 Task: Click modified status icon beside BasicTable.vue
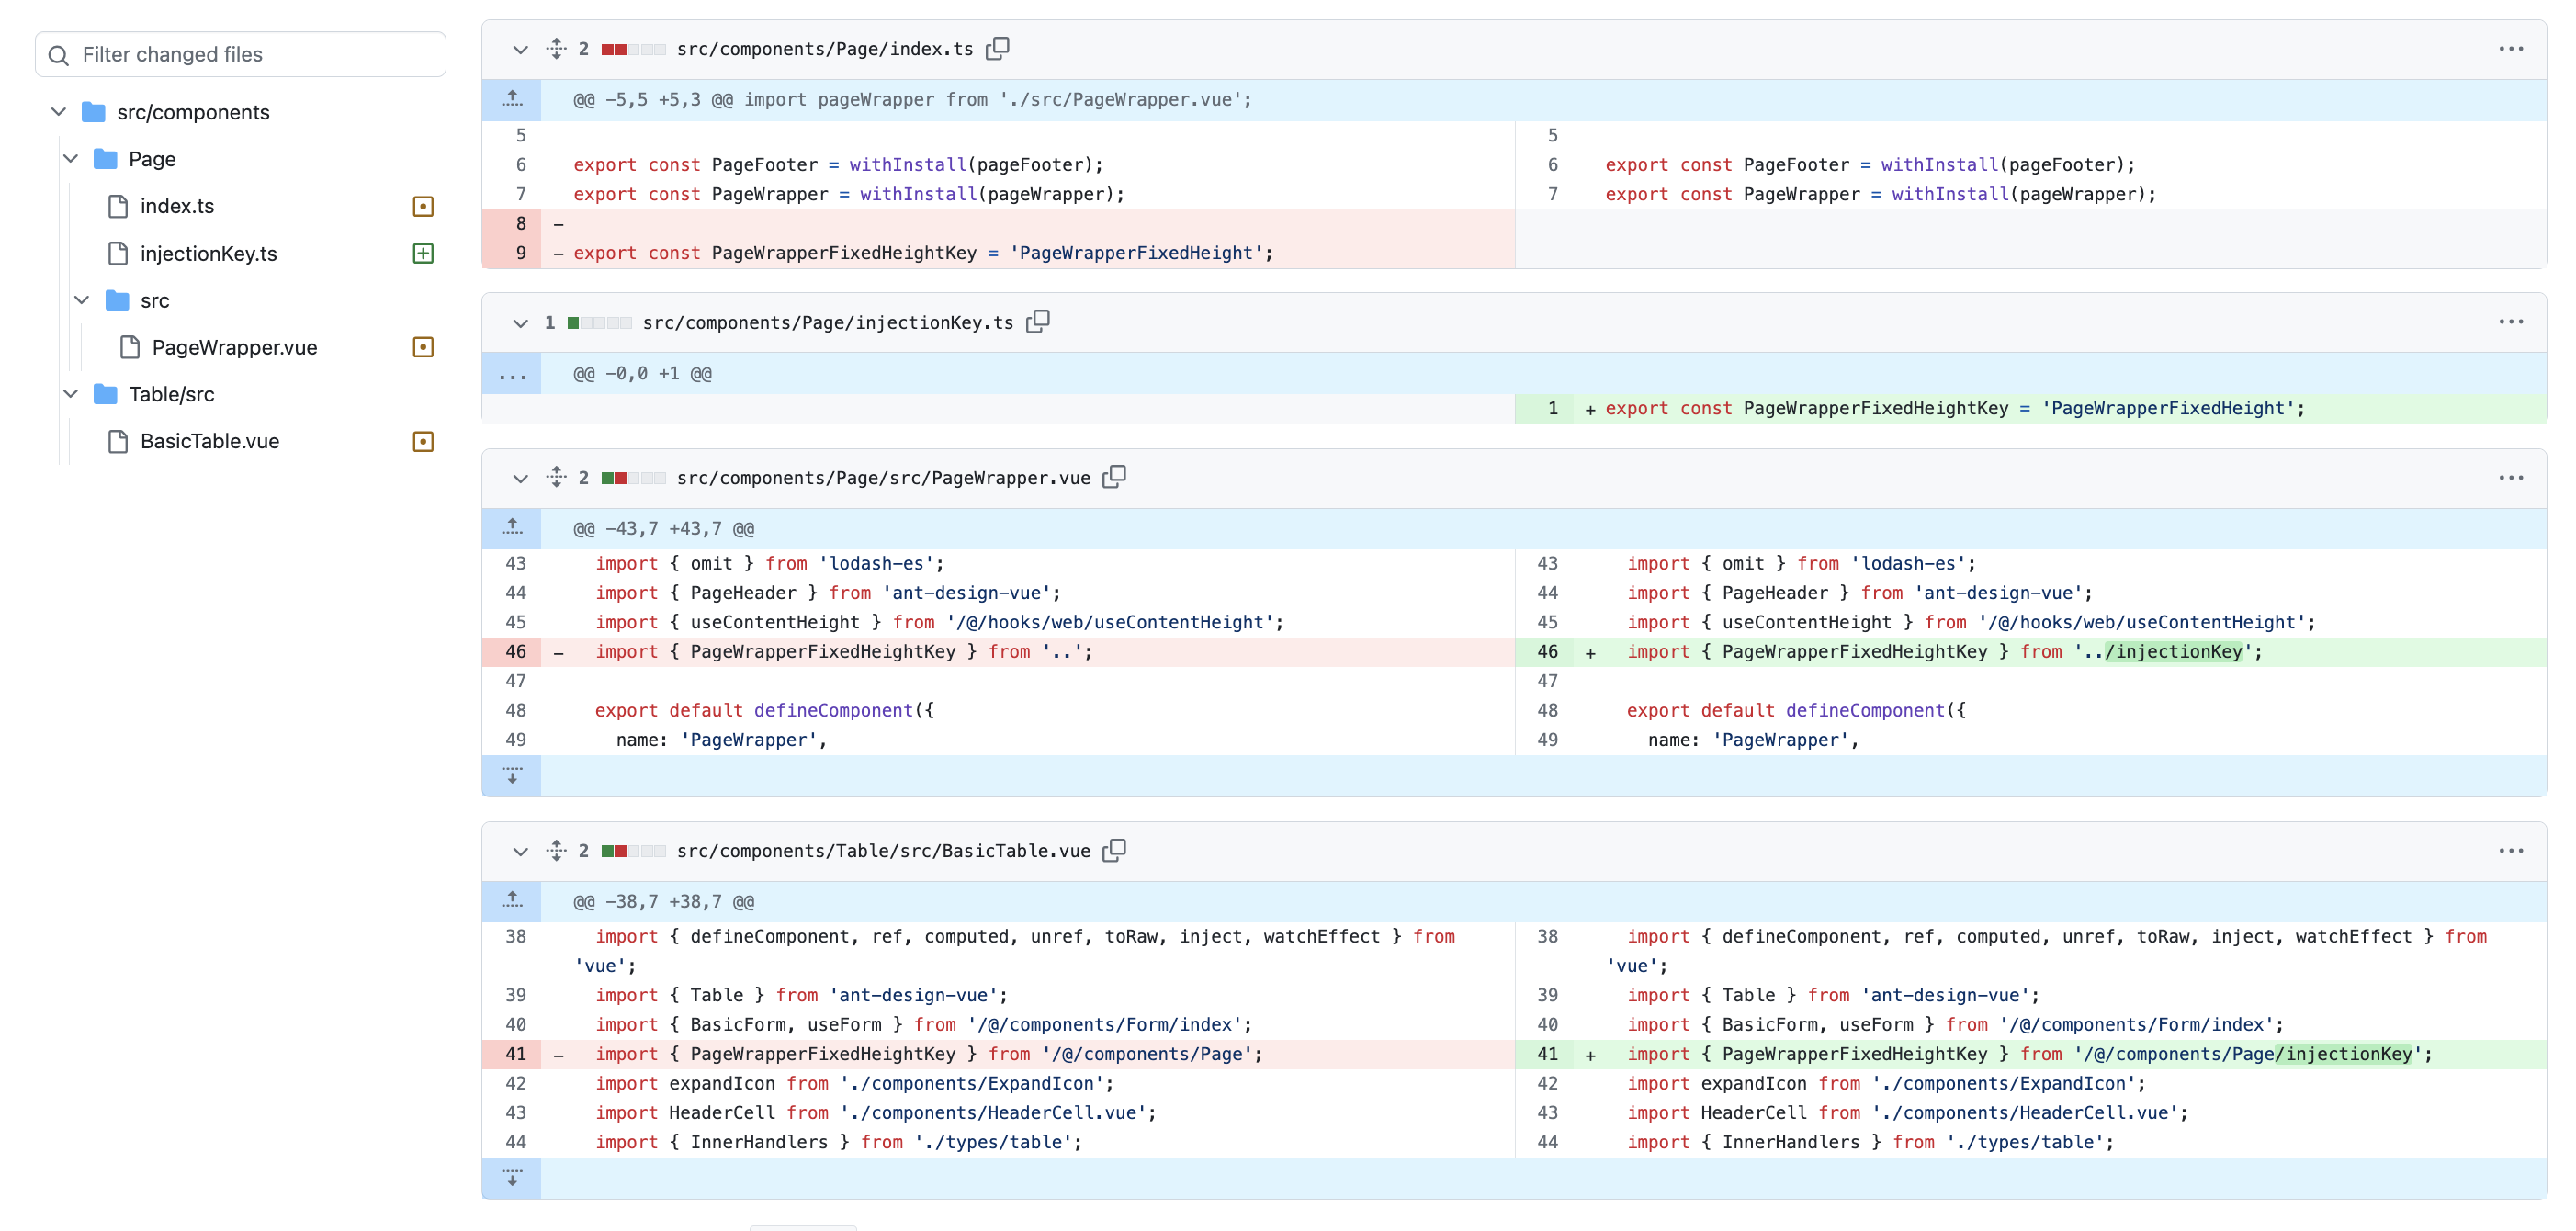point(423,441)
